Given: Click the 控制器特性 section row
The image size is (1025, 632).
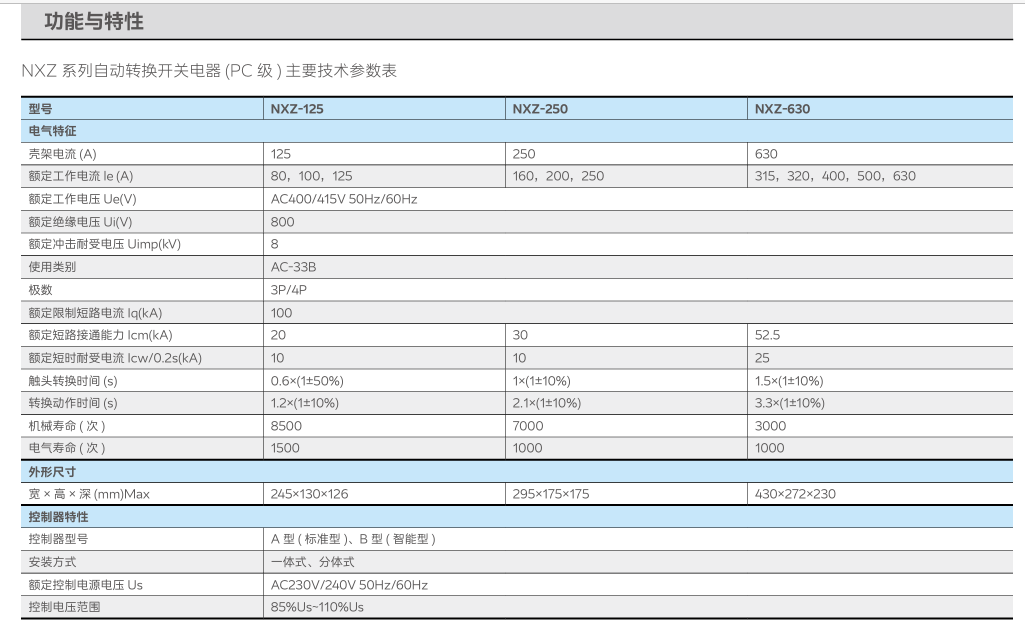Looking at the screenshot, I should [x=59, y=517].
